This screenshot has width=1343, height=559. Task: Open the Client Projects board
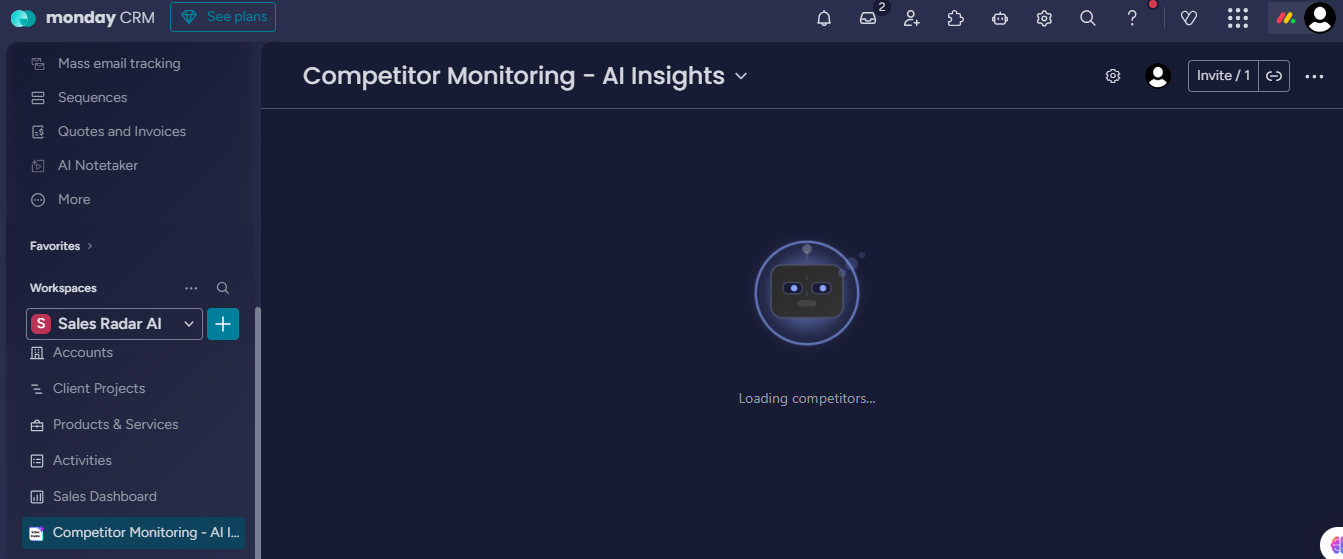pos(99,388)
